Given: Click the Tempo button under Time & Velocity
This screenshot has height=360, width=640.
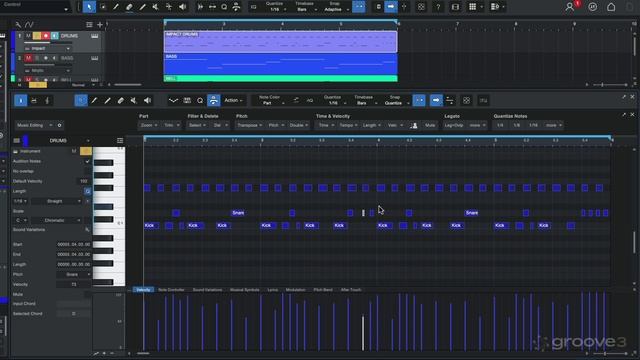Looking at the screenshot, I should [x=348, y=125].
